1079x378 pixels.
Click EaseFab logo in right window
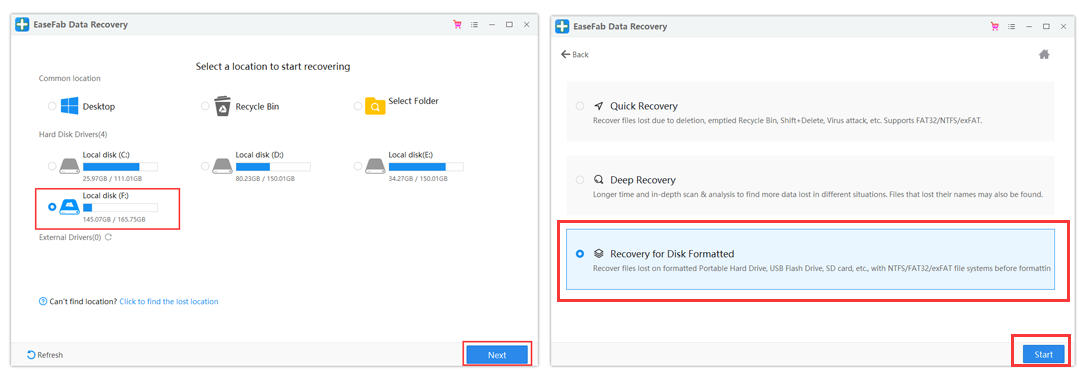pos(562,26)
